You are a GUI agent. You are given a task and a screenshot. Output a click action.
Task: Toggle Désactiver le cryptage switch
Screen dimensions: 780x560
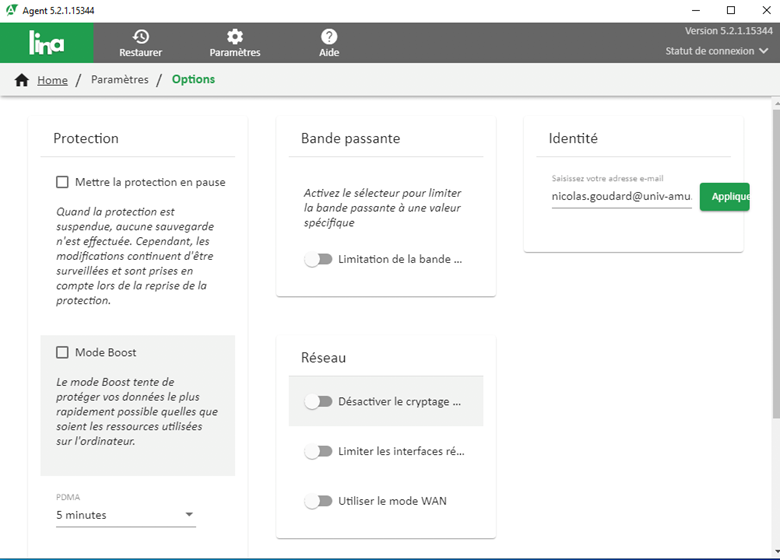(x=318, y=401)
